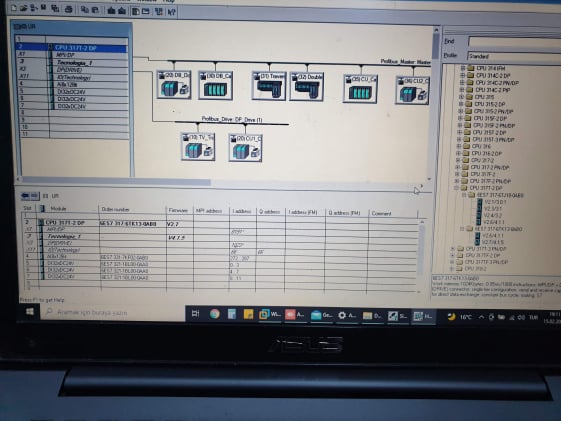Image resolution: width=561 pixels, height=421 pixels.
Task: Click the New station toolbar icon
Action: (x=14, y=8)
